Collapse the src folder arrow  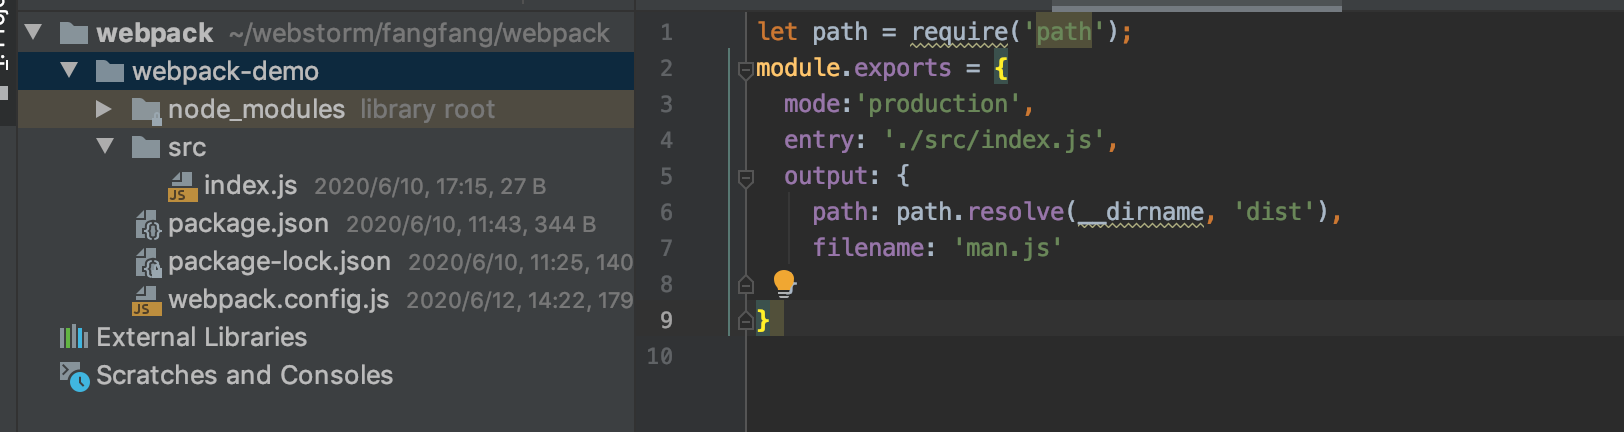click(105, 147)
